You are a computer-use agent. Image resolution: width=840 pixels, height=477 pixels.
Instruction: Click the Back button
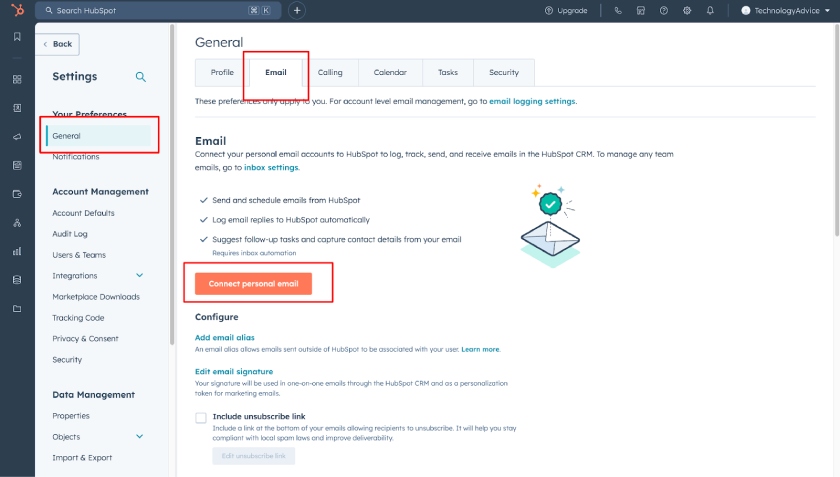[58, 44]
